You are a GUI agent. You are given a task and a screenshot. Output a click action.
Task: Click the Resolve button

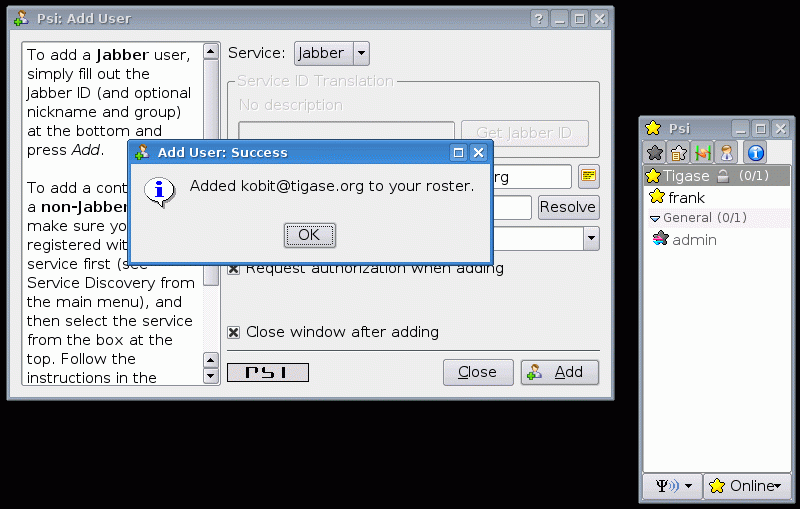click(568, 207)
